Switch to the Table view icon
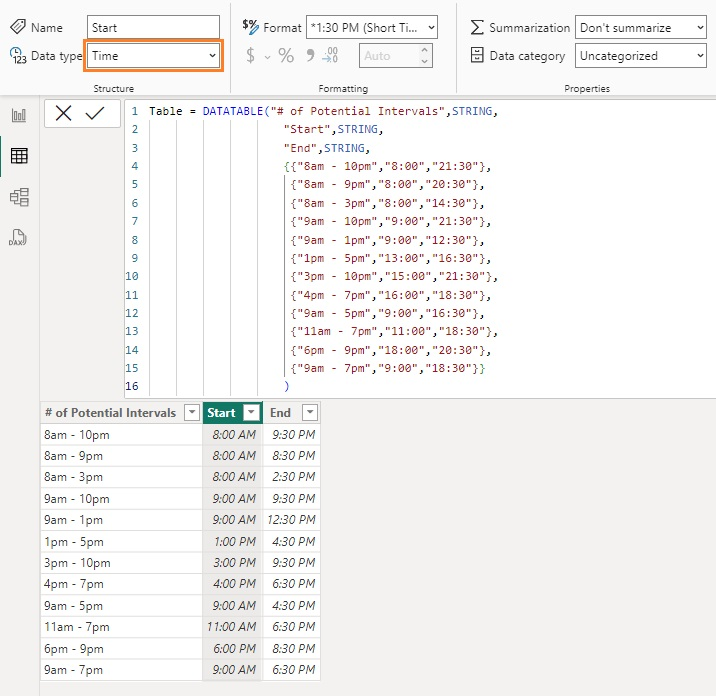The image size is (716, 696). [19, 156]
